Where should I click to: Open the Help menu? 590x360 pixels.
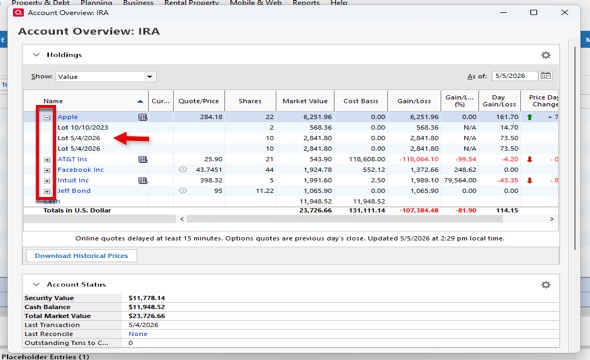coord(339,3)
